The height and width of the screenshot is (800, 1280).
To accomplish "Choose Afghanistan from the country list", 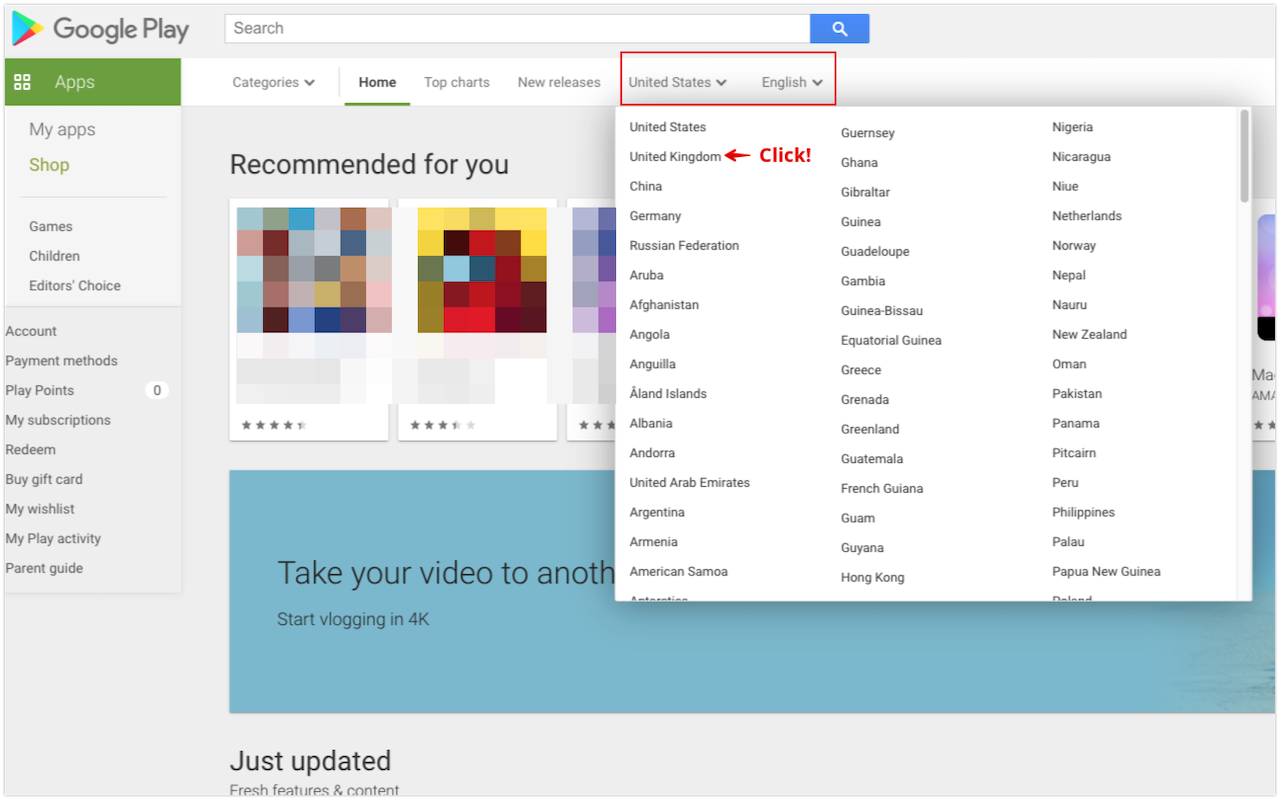I will point(664,305).
